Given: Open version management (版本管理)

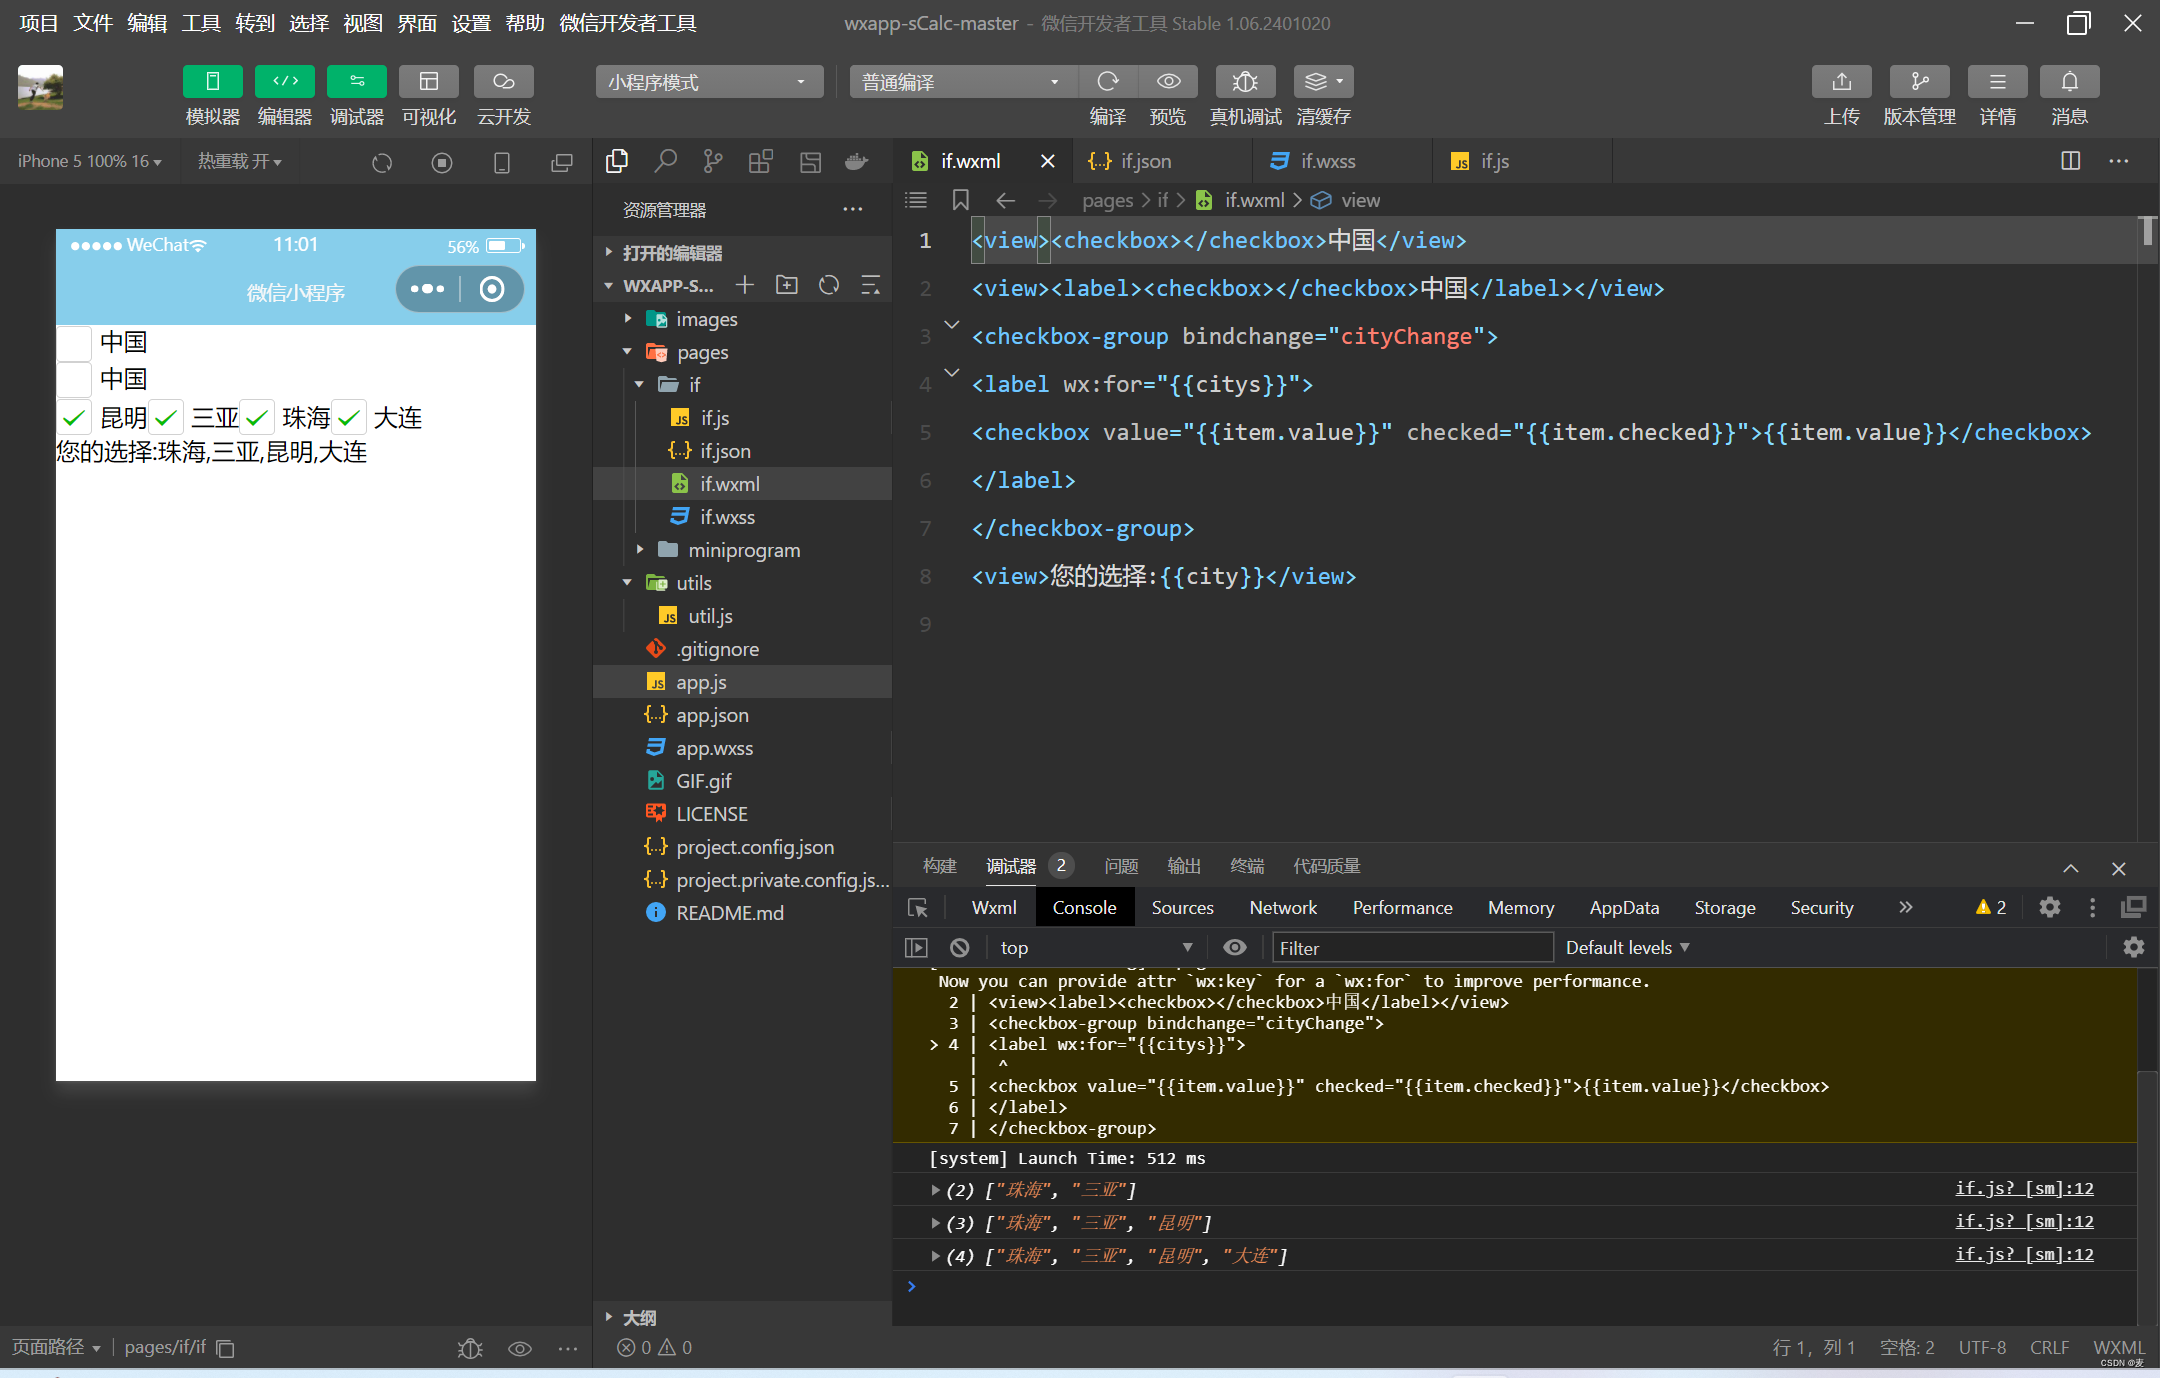Looking at the screenshot, I should pos(1920,81).
